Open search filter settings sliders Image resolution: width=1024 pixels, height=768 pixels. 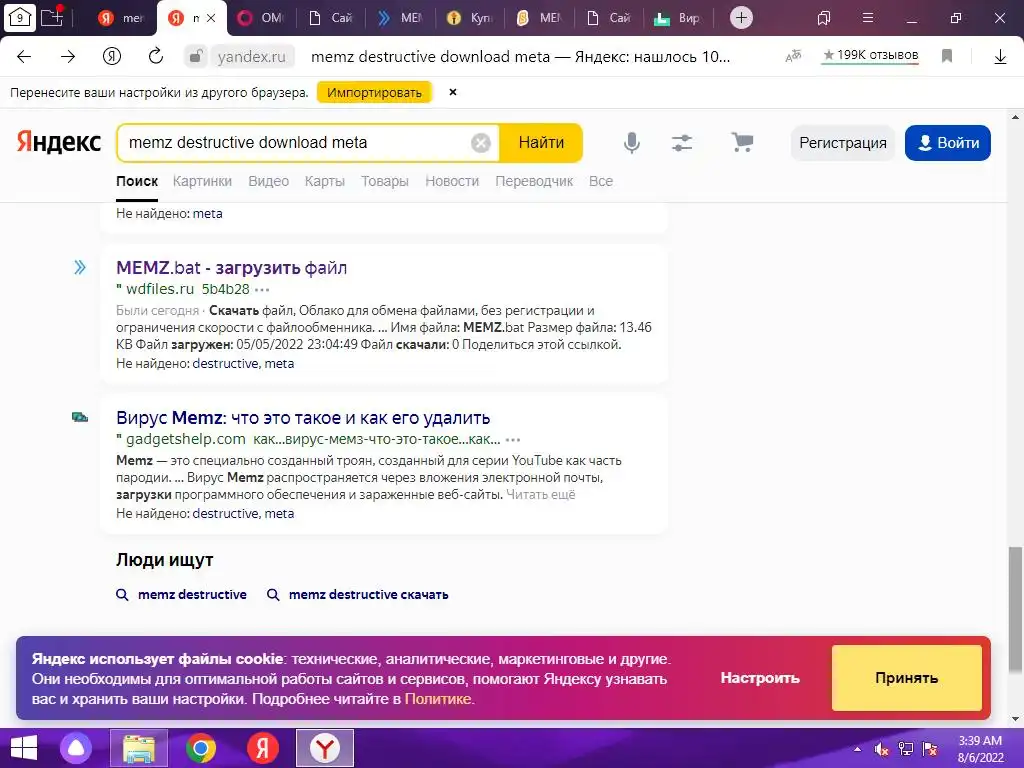point(682,142)
